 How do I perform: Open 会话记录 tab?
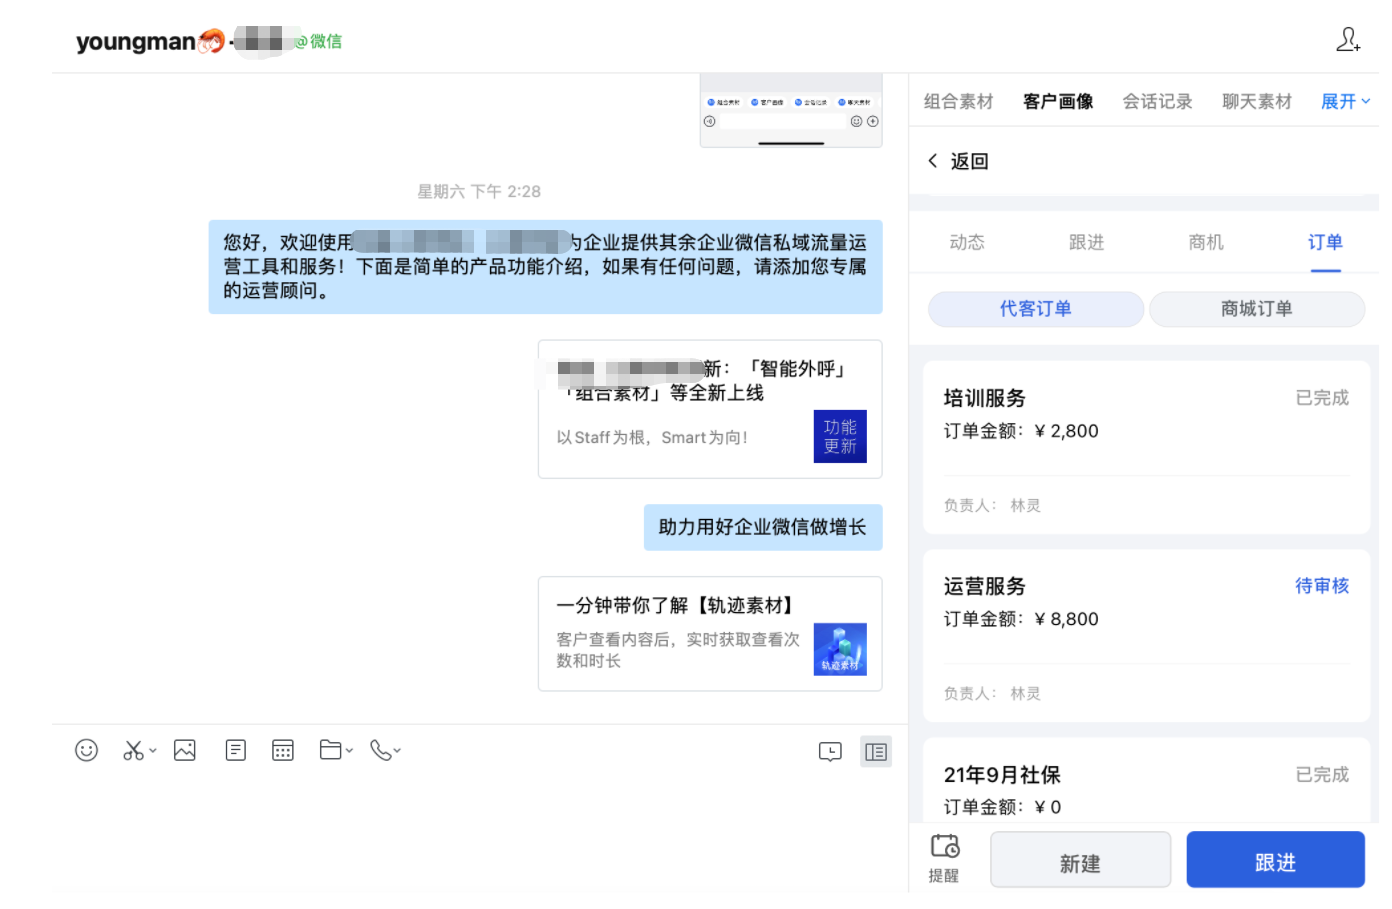pos(1157,101)
